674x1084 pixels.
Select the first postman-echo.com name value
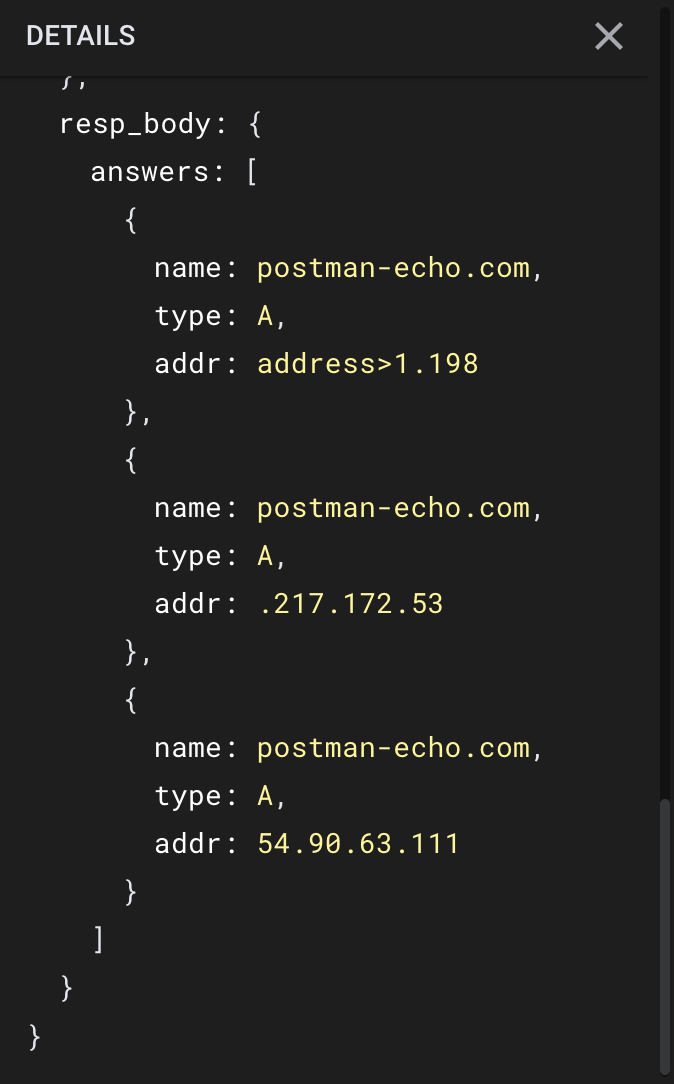coord(394,267)
